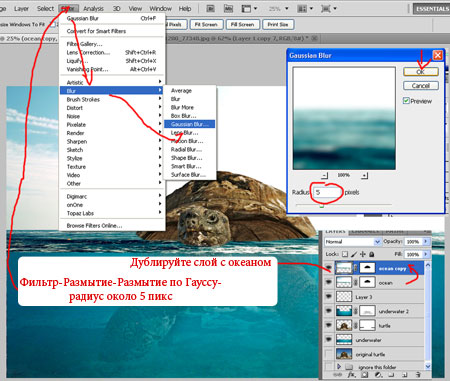Screen dimensions: 450x381
Task: Uncheck Preview in Gaussian Blur dialog
Action: tap(406, 101)
